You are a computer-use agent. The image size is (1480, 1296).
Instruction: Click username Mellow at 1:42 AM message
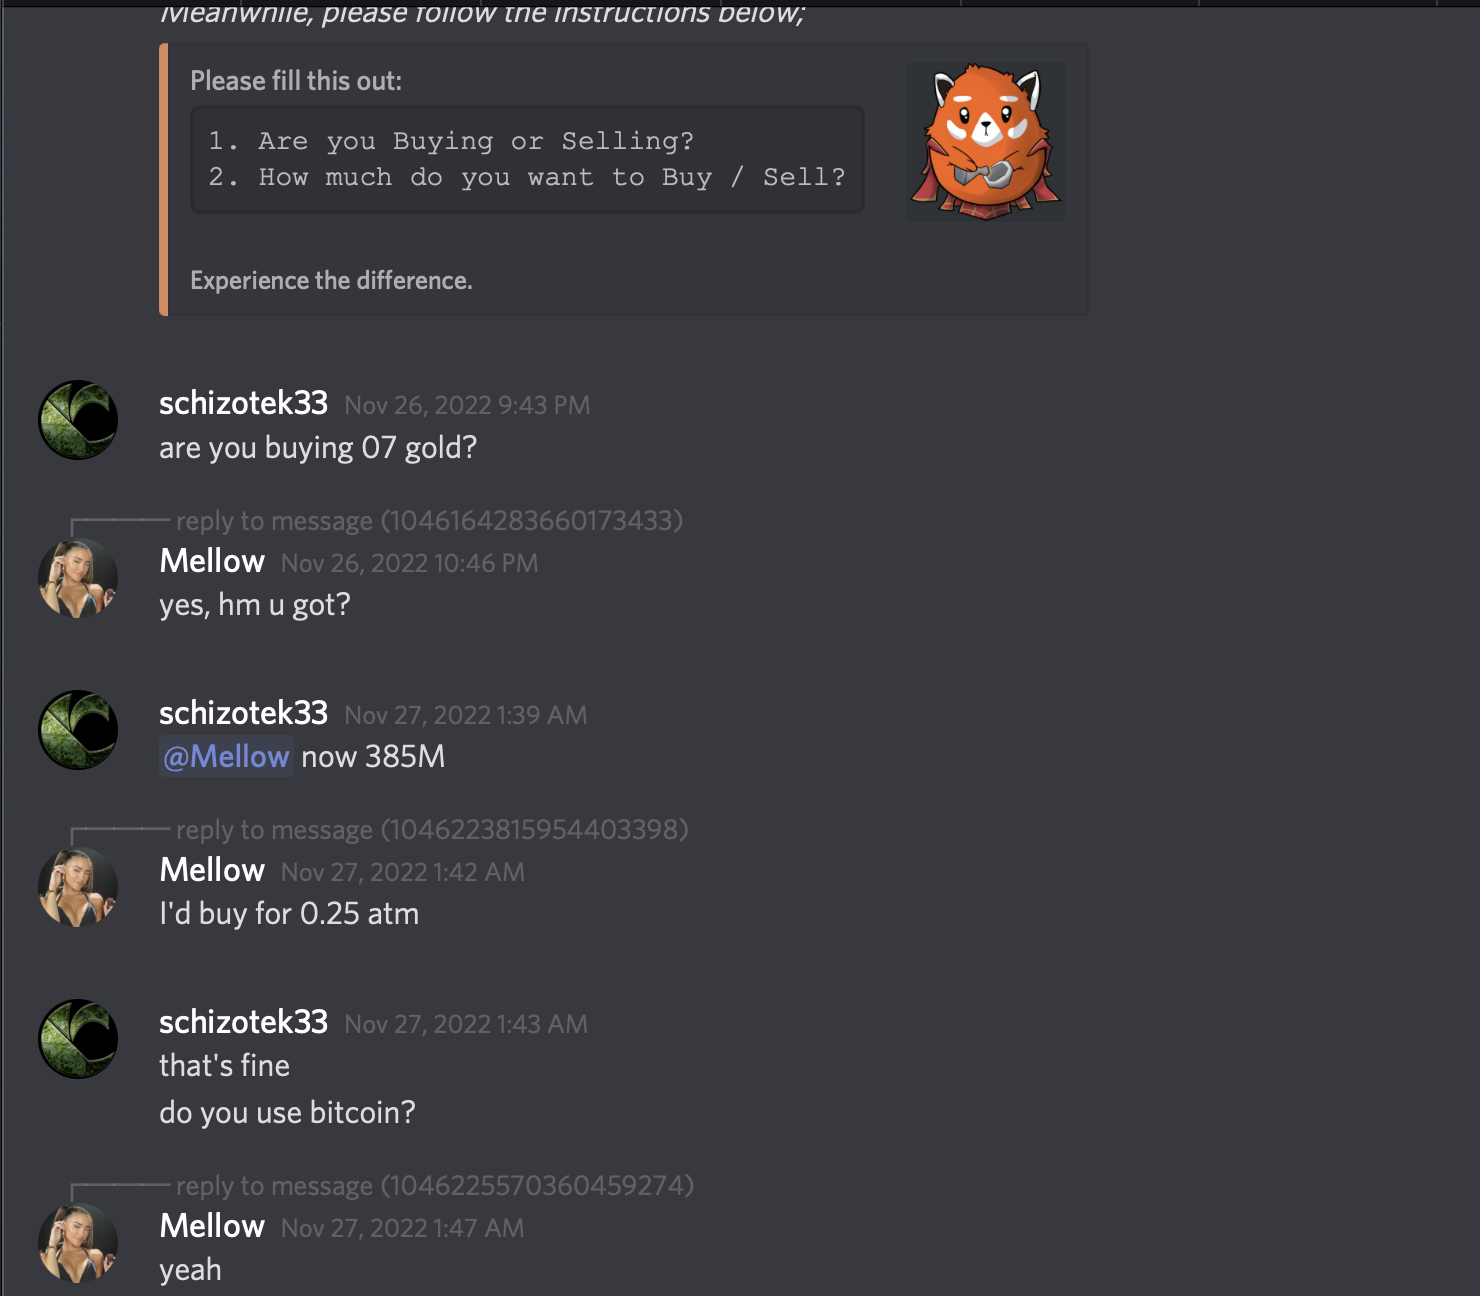(212, 870)
